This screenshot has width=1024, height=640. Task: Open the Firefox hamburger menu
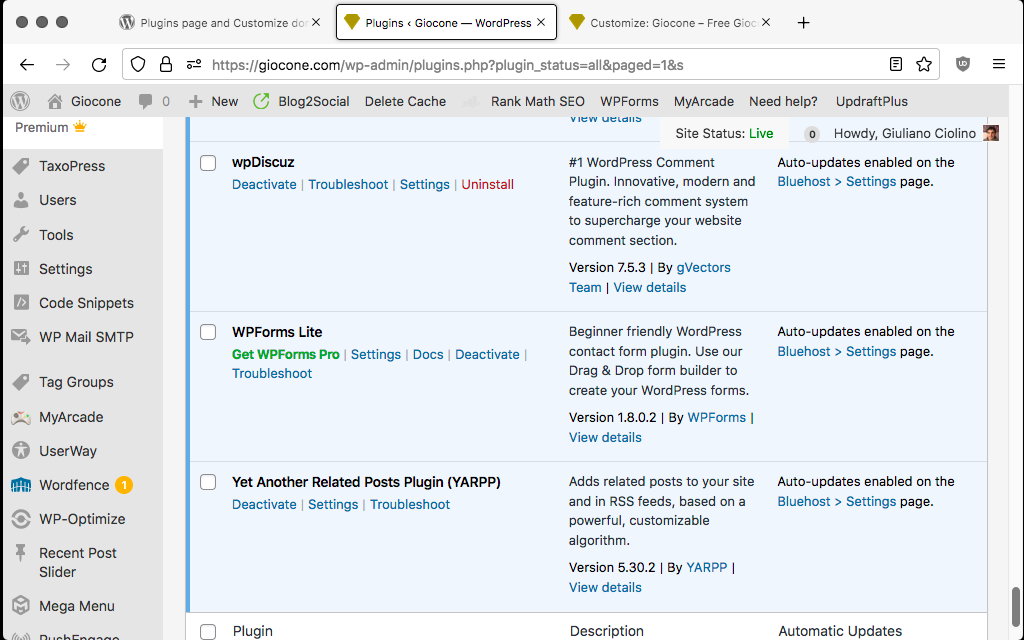pyautogui.click(x=999, y=64)
